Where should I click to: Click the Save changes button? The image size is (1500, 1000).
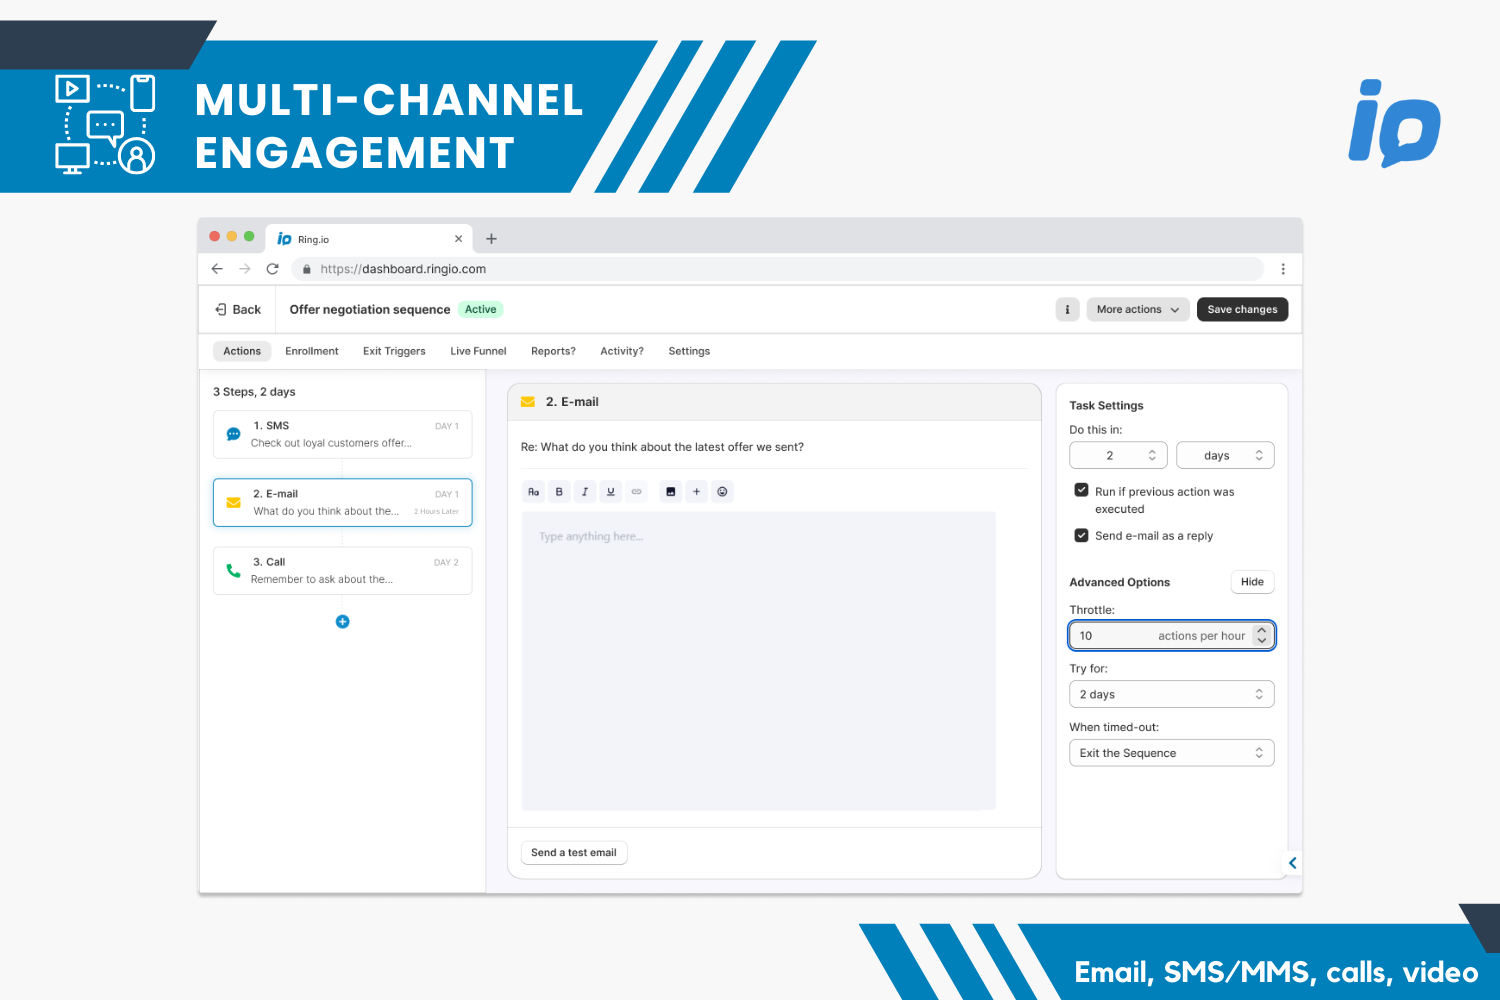(1242, 310)
